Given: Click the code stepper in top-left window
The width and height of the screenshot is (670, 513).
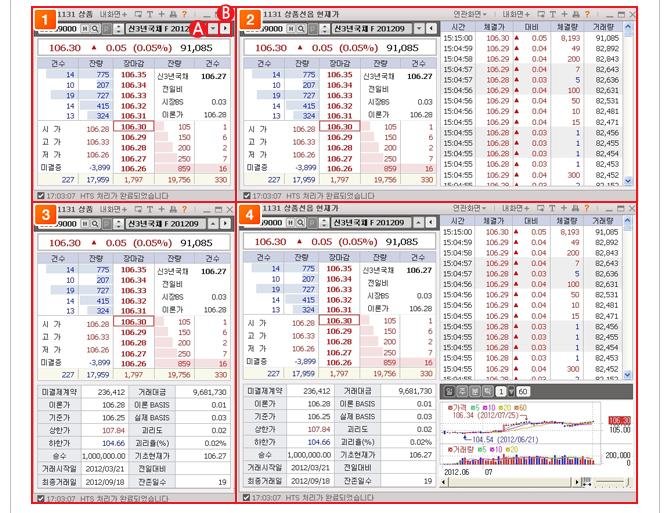Looking at the screenshot, I should pos(118,29).
